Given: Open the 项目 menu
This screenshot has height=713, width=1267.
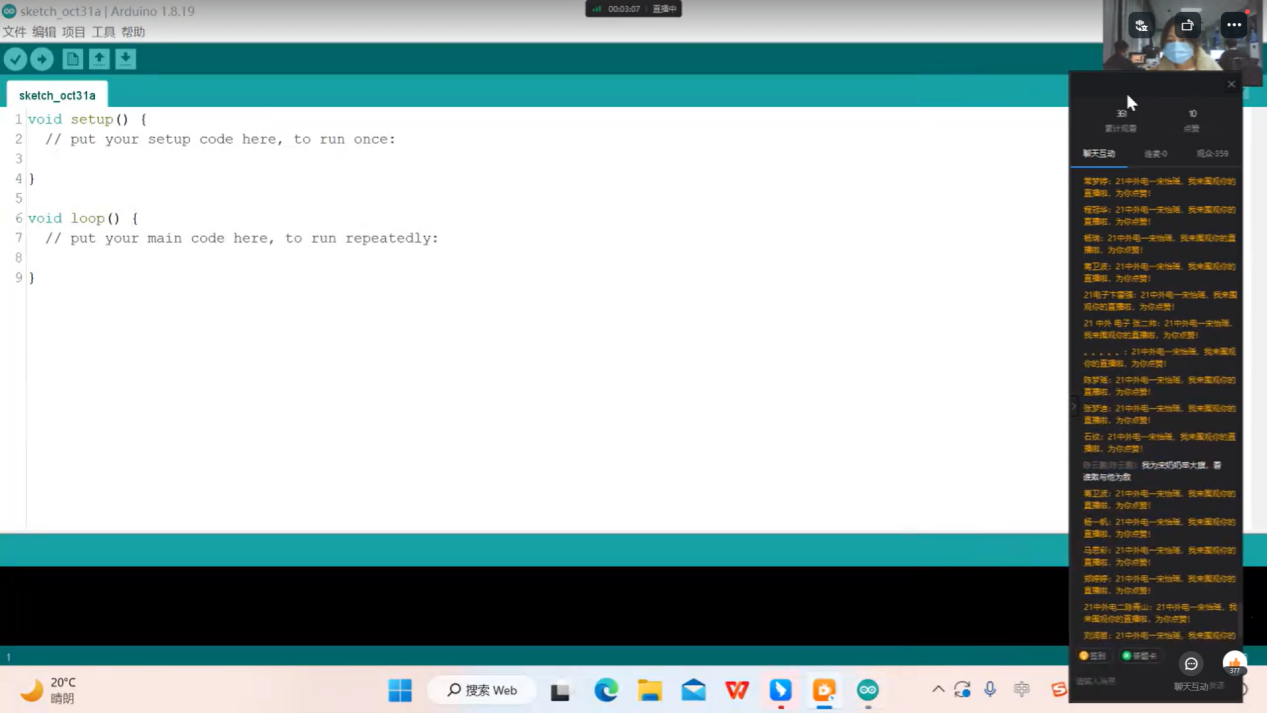Looking at the screenshot, I should tap(74, 32).
